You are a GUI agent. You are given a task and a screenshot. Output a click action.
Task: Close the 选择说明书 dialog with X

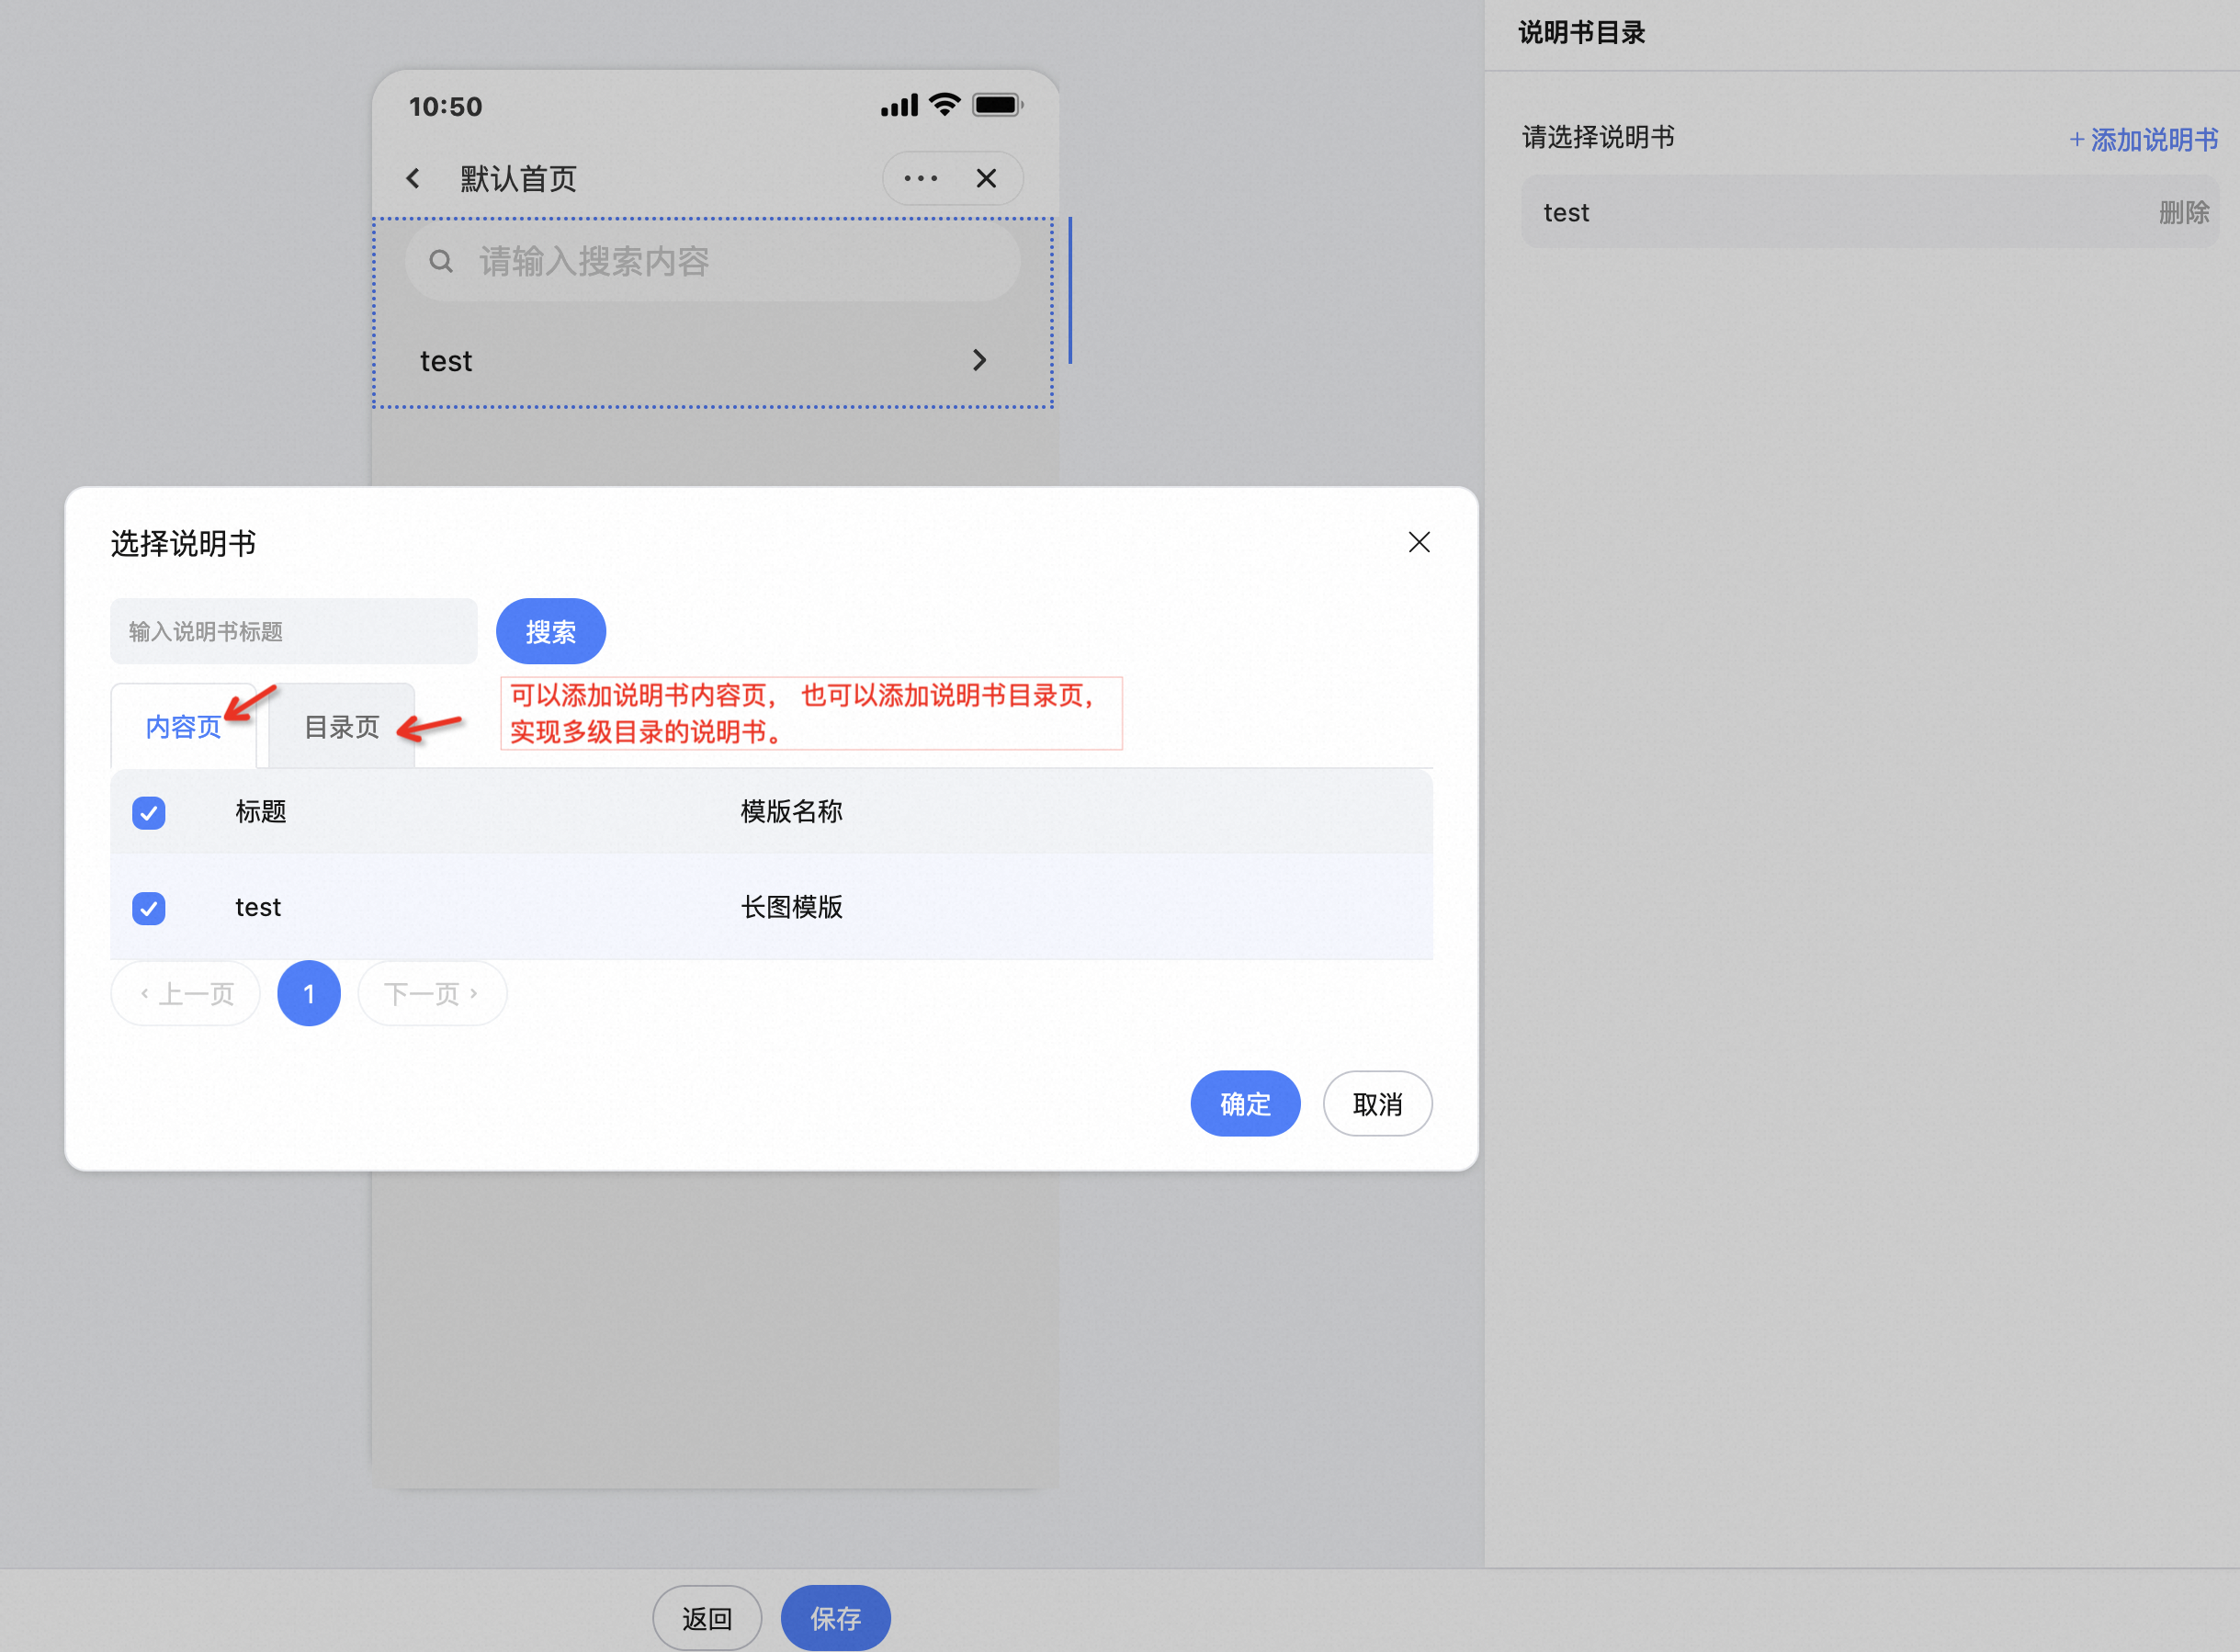click(1418, 542)
